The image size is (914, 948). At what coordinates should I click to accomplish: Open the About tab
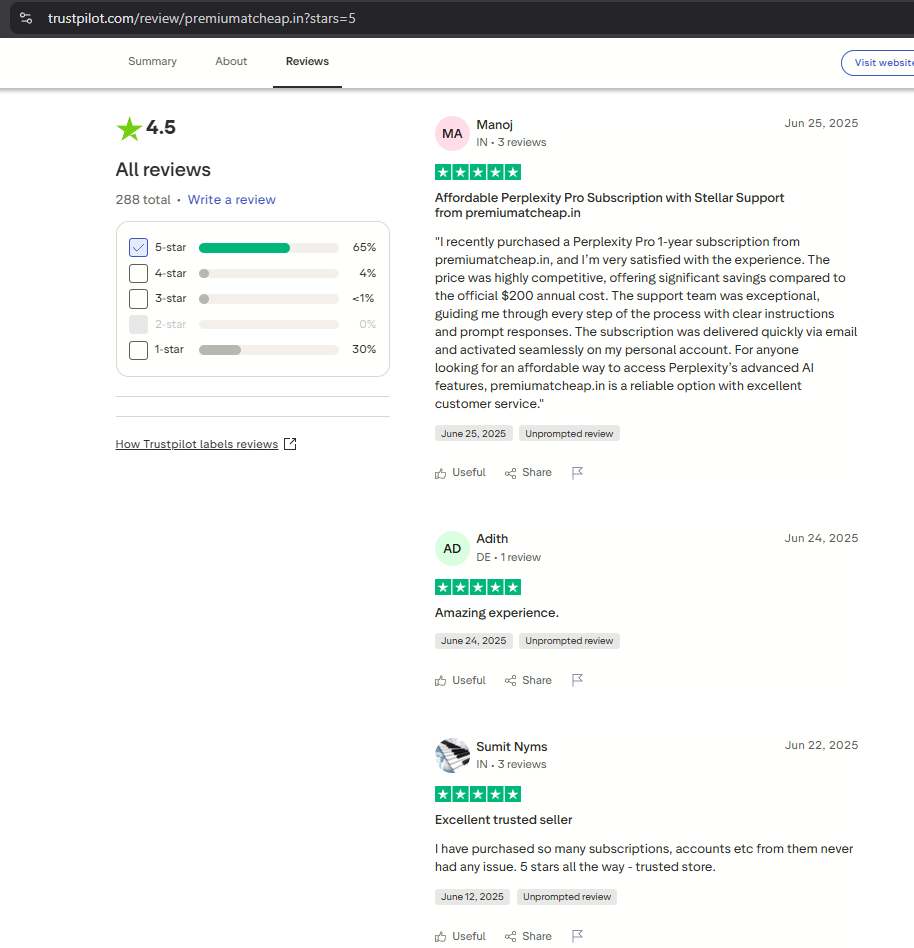(231, 62)
